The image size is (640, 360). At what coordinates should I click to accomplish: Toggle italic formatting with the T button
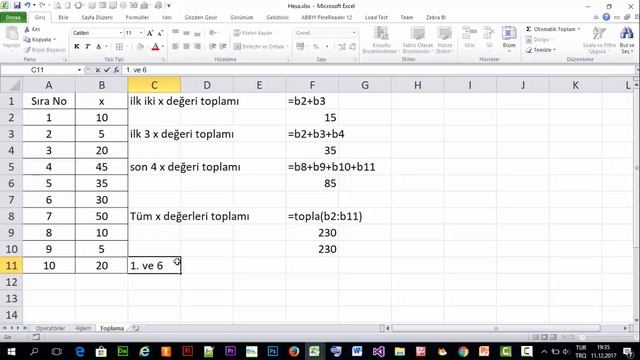pyautogui.click(x=87, y=47)
